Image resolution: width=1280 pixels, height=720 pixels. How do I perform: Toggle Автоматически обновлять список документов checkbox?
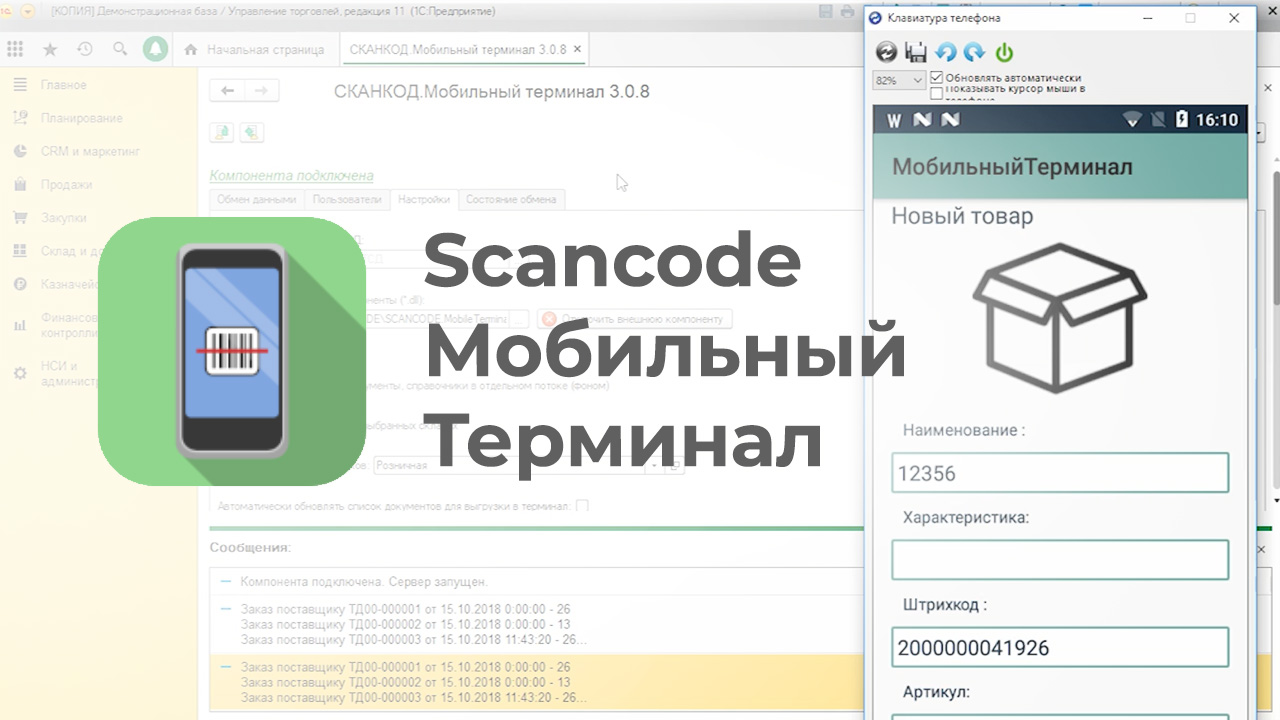[x=582, y=506]
